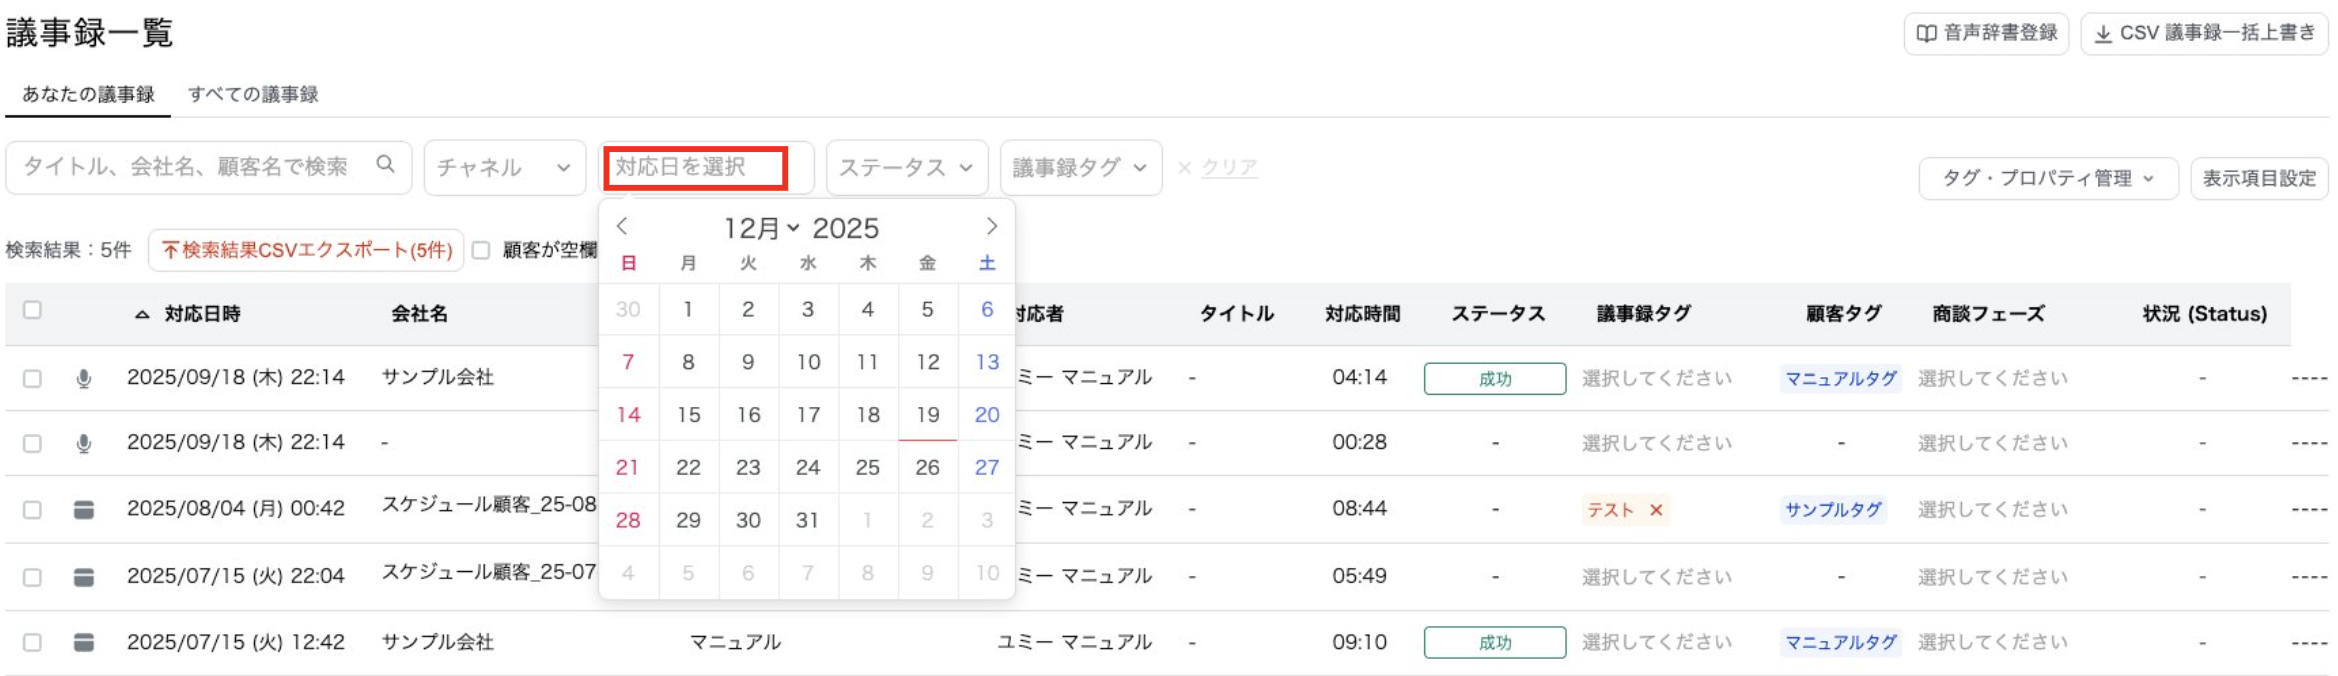2338x676 pixels.
Task: Enable the 顧客が空欄 checkbox
Action: point(481,250)
